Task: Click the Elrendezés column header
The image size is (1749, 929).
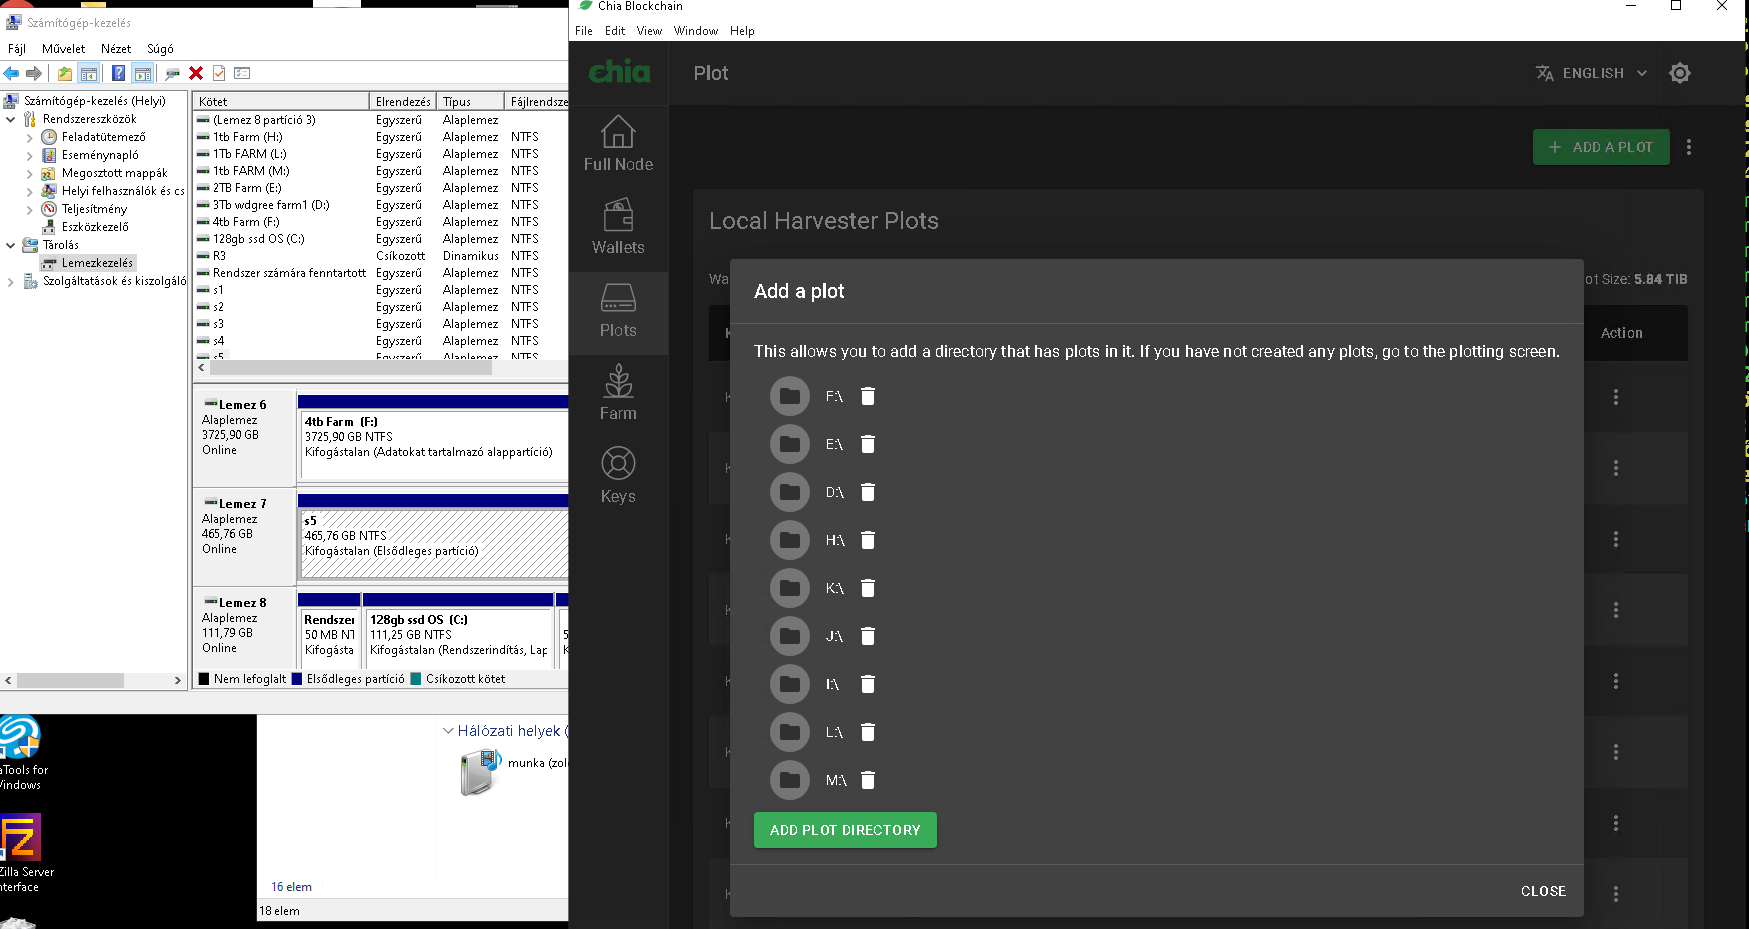Action: tap(403, 101)
